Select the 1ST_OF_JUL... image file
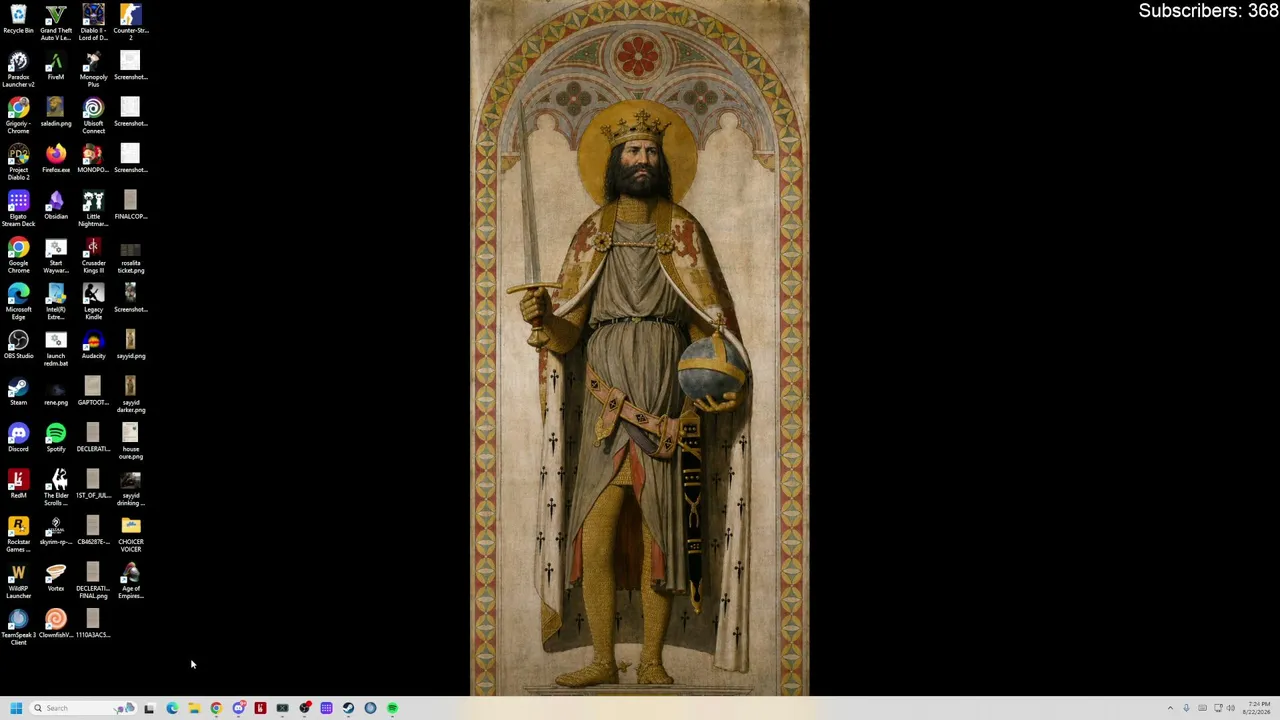 click(x=93, y=484)
